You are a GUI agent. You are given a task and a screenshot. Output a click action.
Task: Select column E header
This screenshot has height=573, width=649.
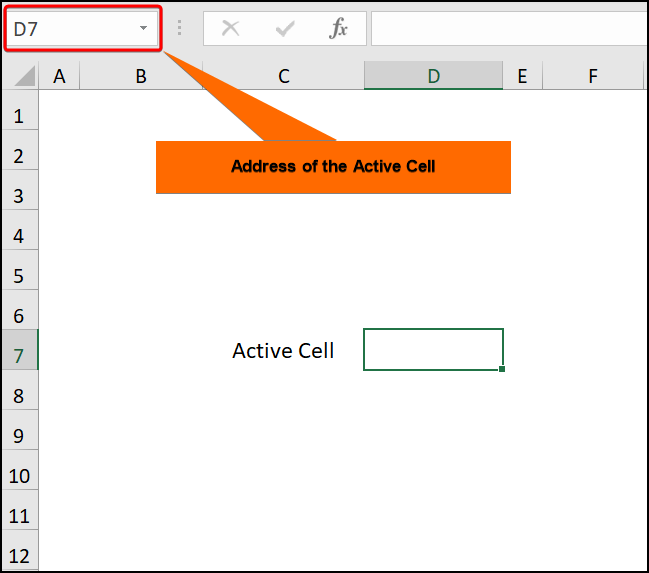tap(521, 76)
